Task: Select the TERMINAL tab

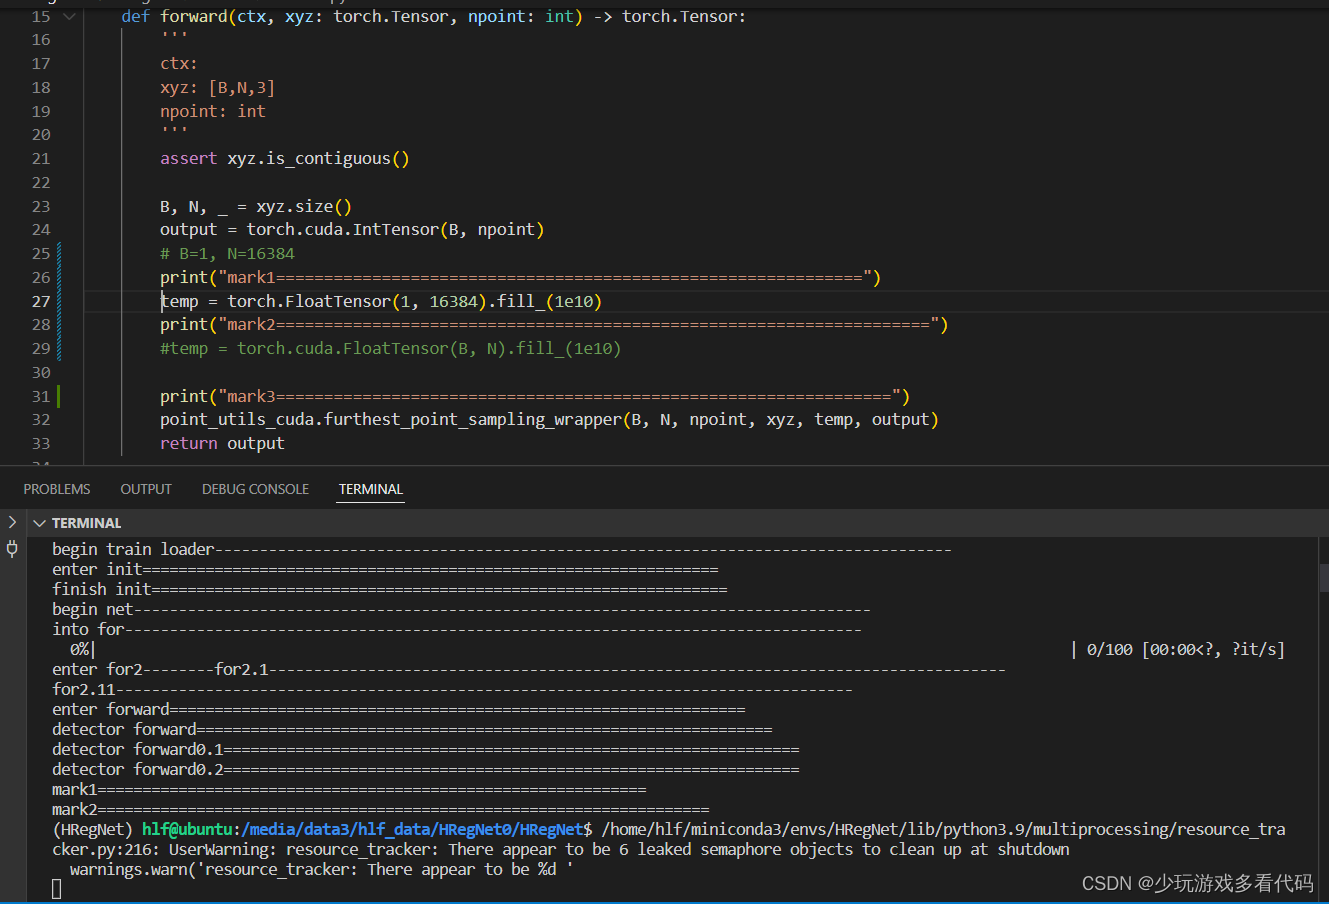Action: point(370,489)
